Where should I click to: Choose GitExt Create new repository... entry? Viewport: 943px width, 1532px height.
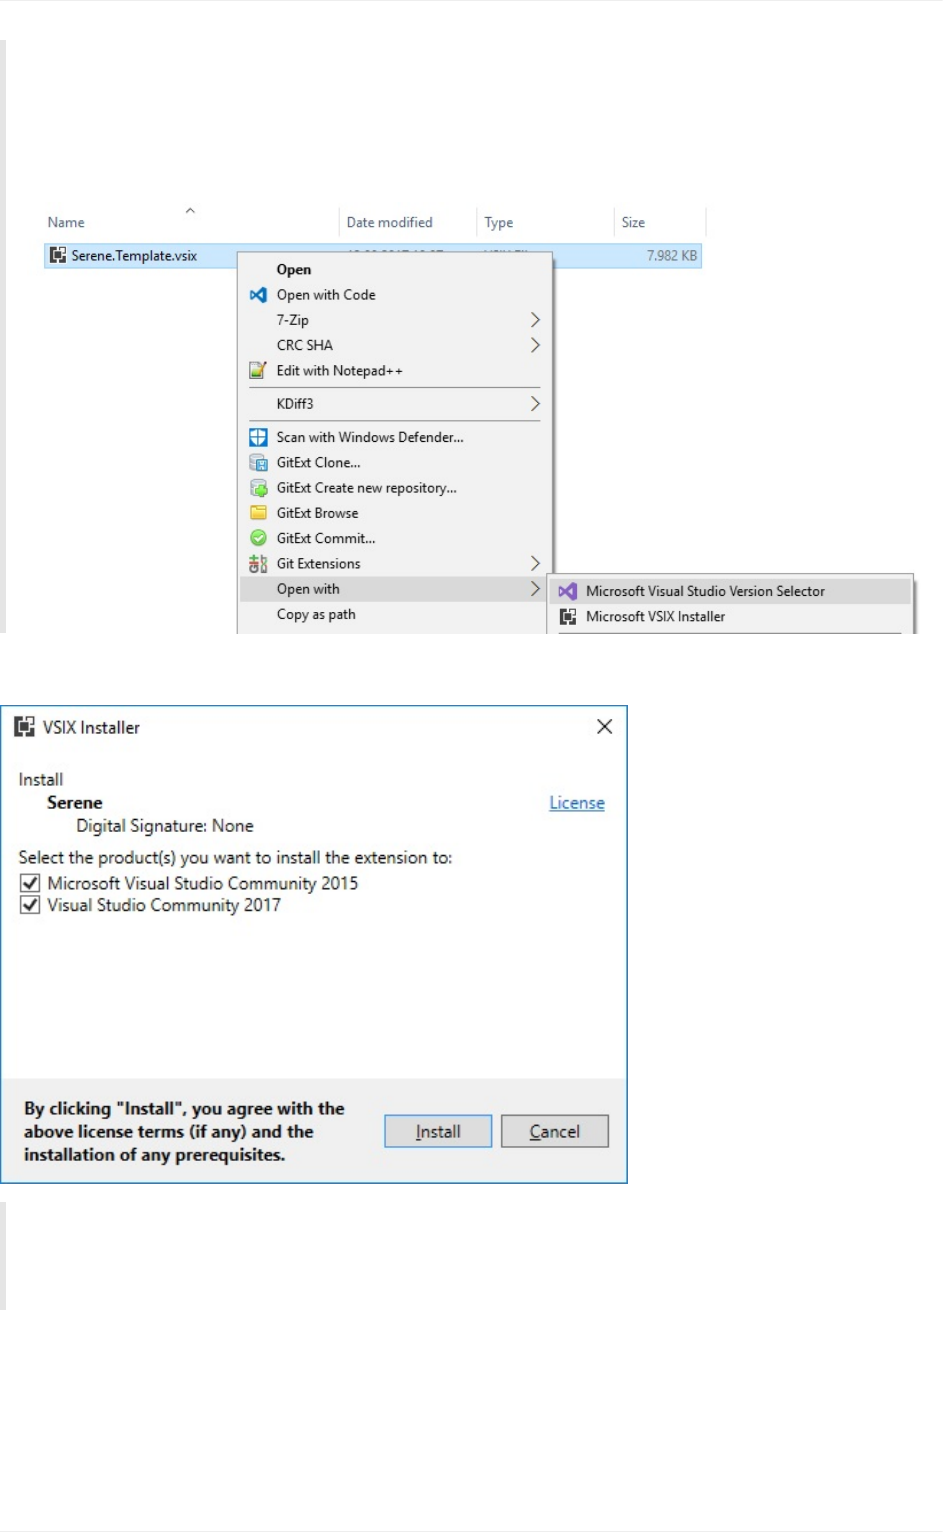[x=366, y=488]
